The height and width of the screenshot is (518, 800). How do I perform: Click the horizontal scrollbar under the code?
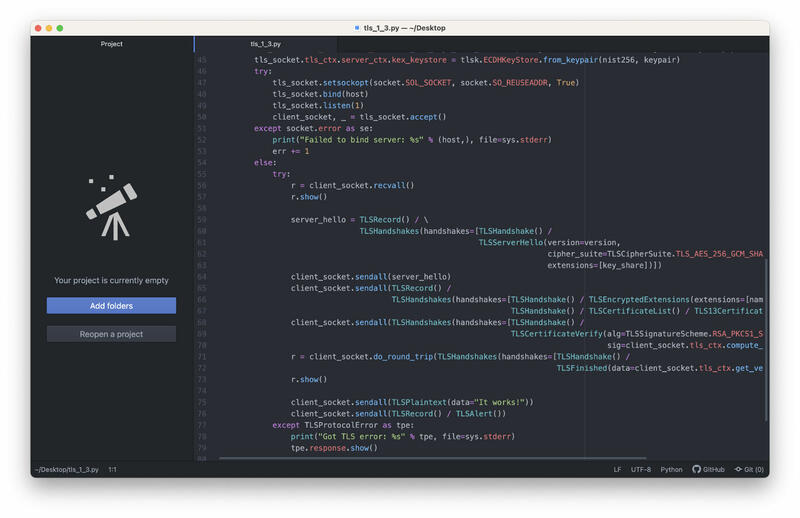tap(400, 458)
